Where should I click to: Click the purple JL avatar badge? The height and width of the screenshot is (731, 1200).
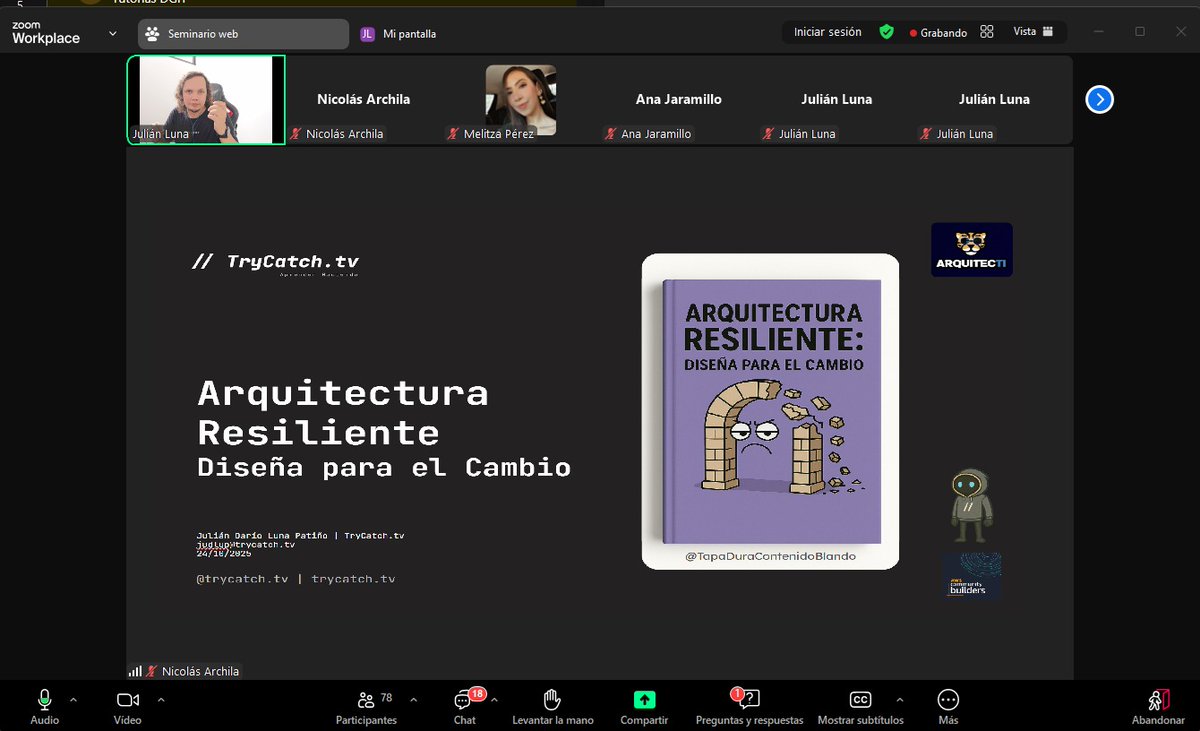point(367,34)
